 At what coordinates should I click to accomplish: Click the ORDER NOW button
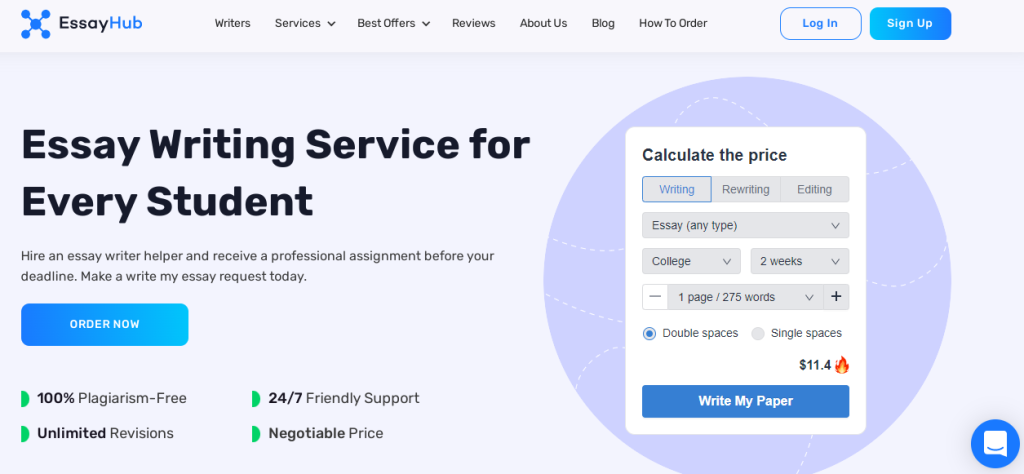point(104,324)
